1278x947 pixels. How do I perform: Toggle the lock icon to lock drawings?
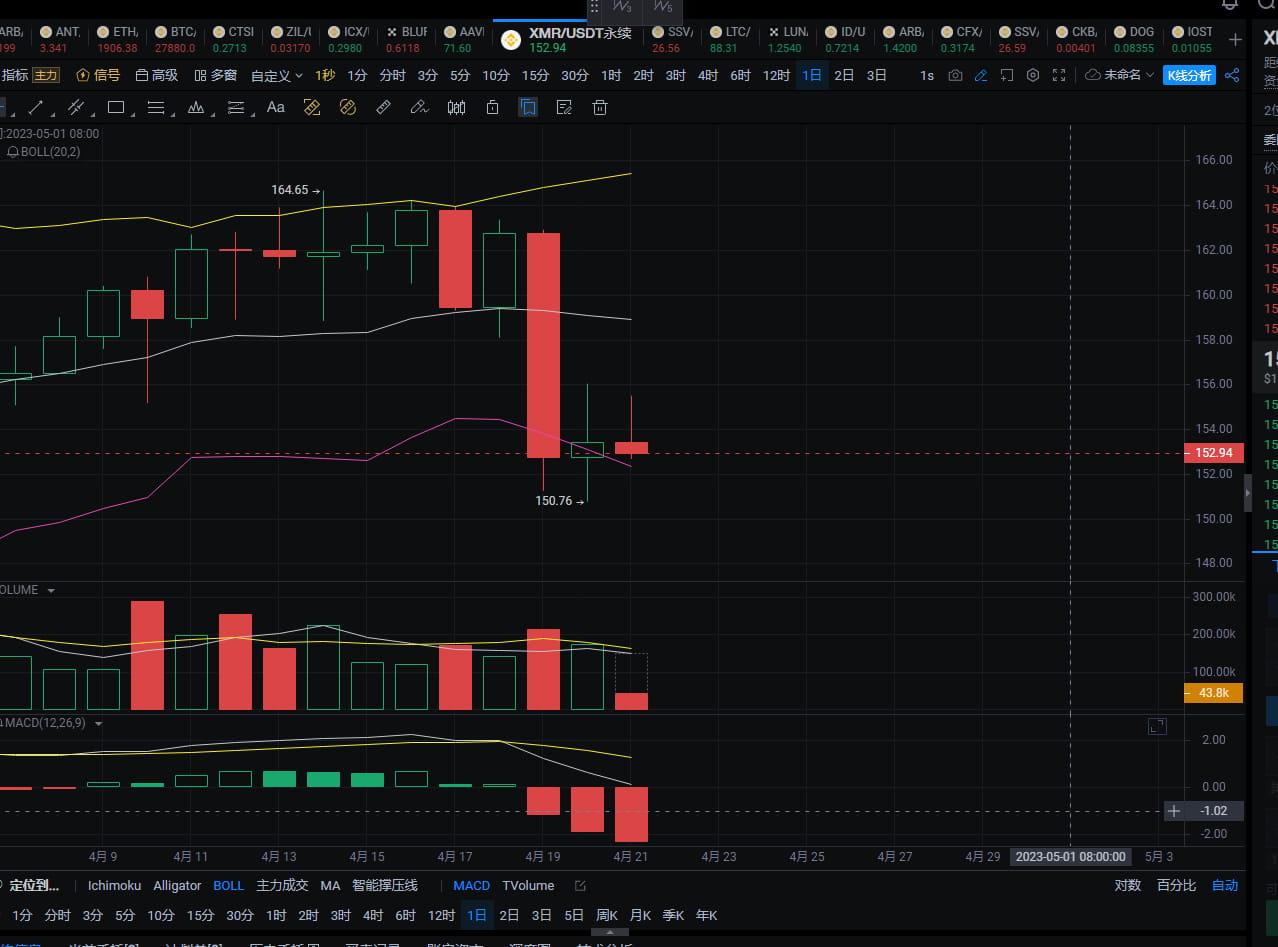(492, 107)
